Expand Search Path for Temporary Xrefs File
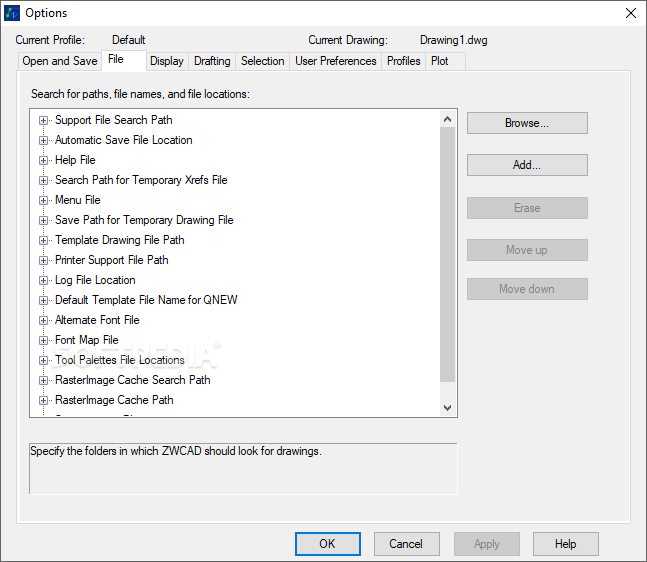Screen dimensions: 647x562 [x=43, y=180]
